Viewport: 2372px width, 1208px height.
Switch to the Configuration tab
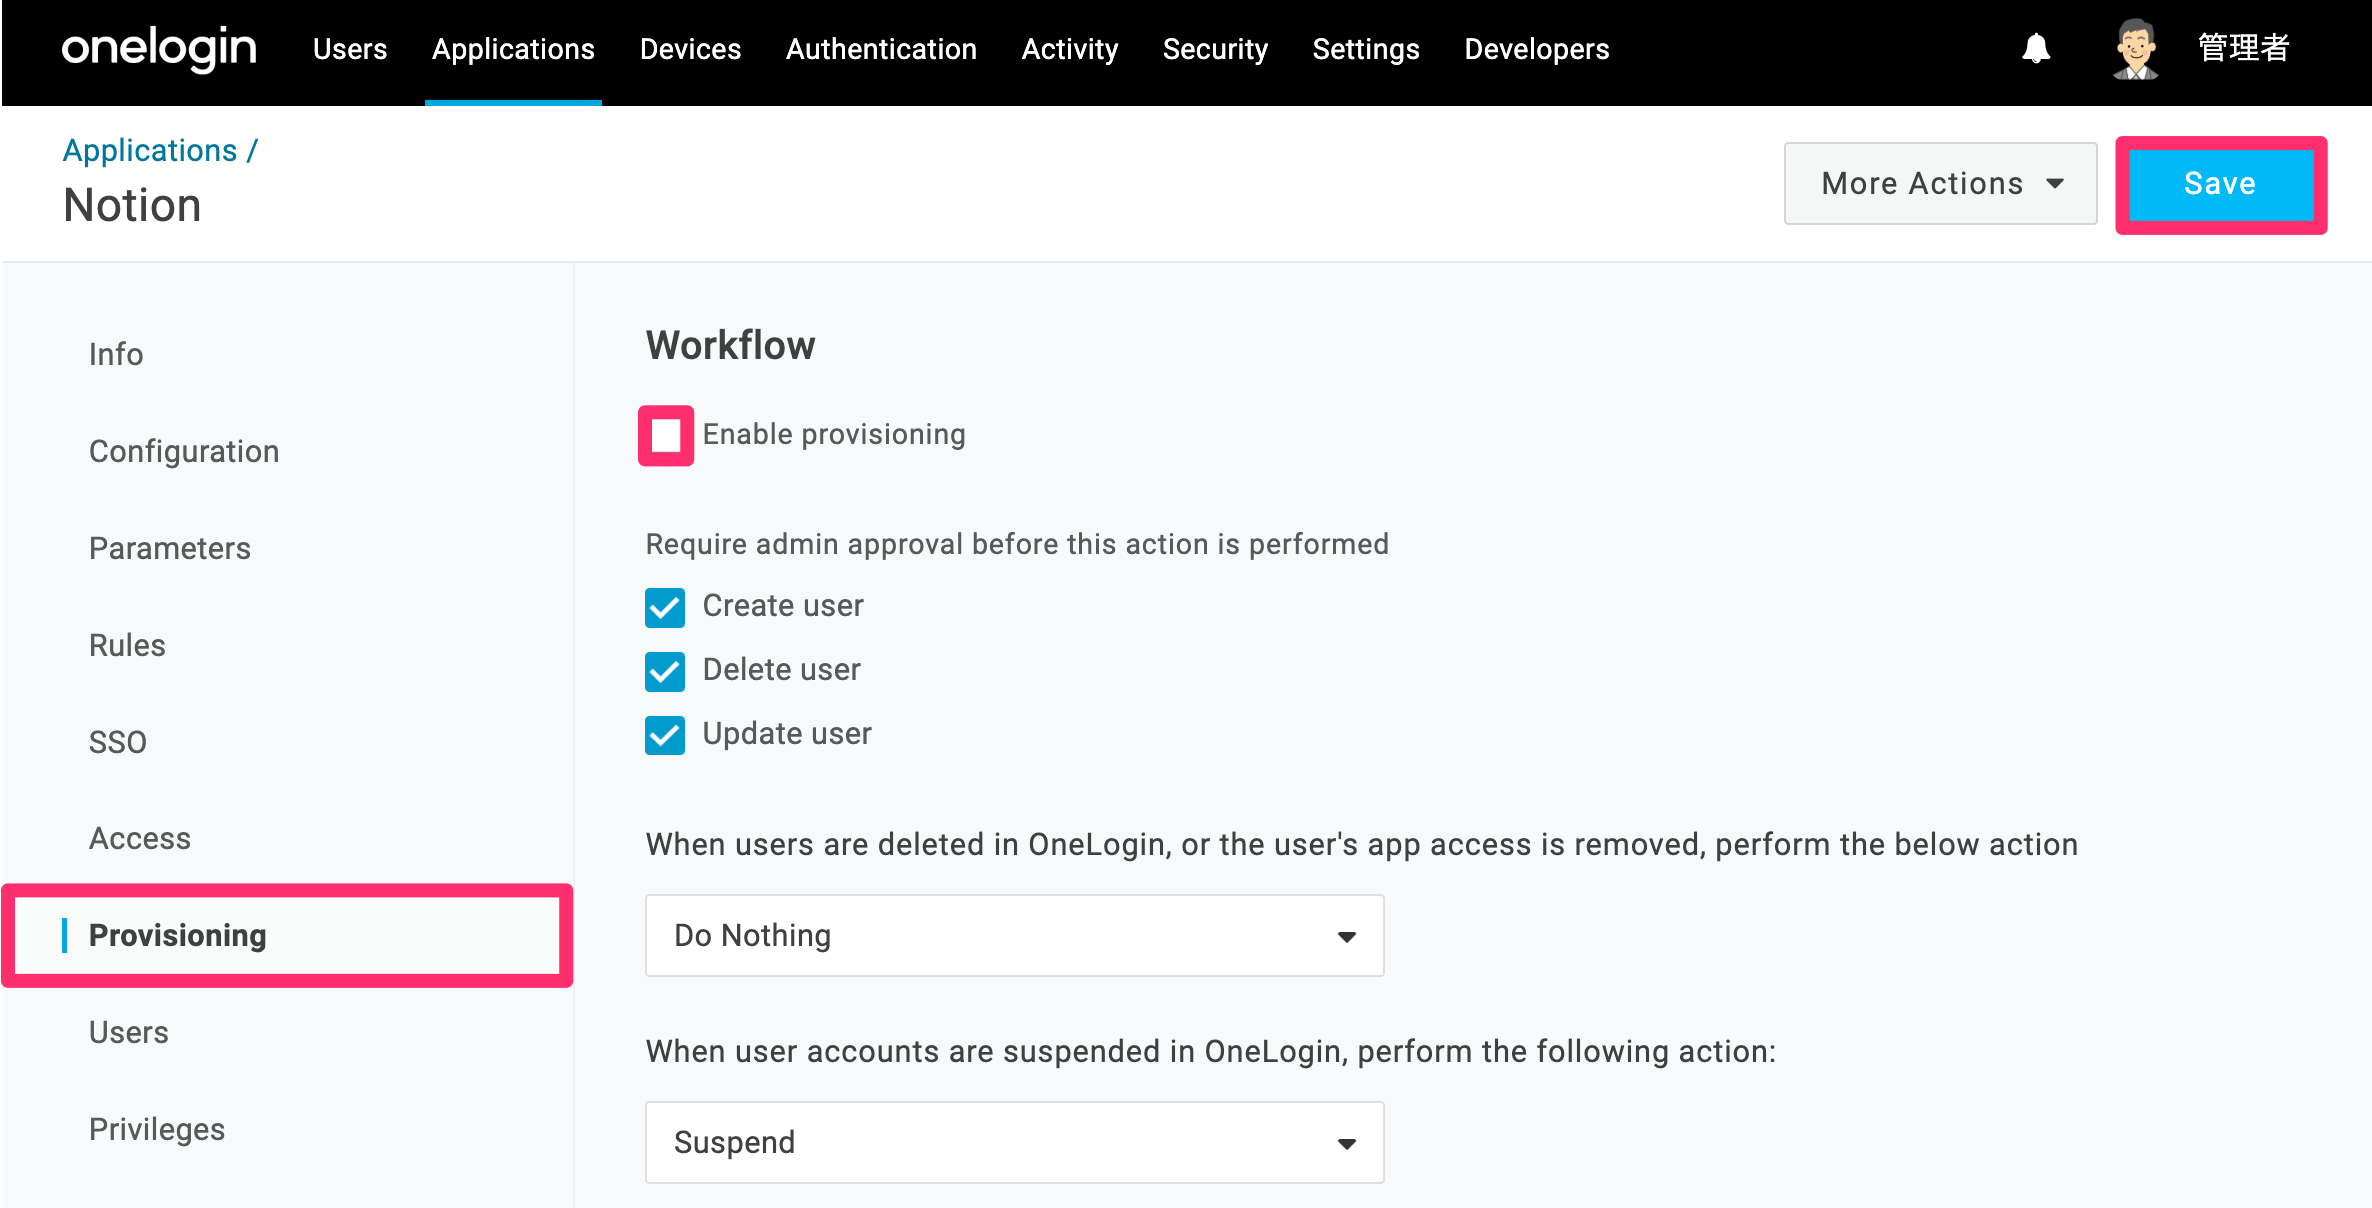point(184,451)
